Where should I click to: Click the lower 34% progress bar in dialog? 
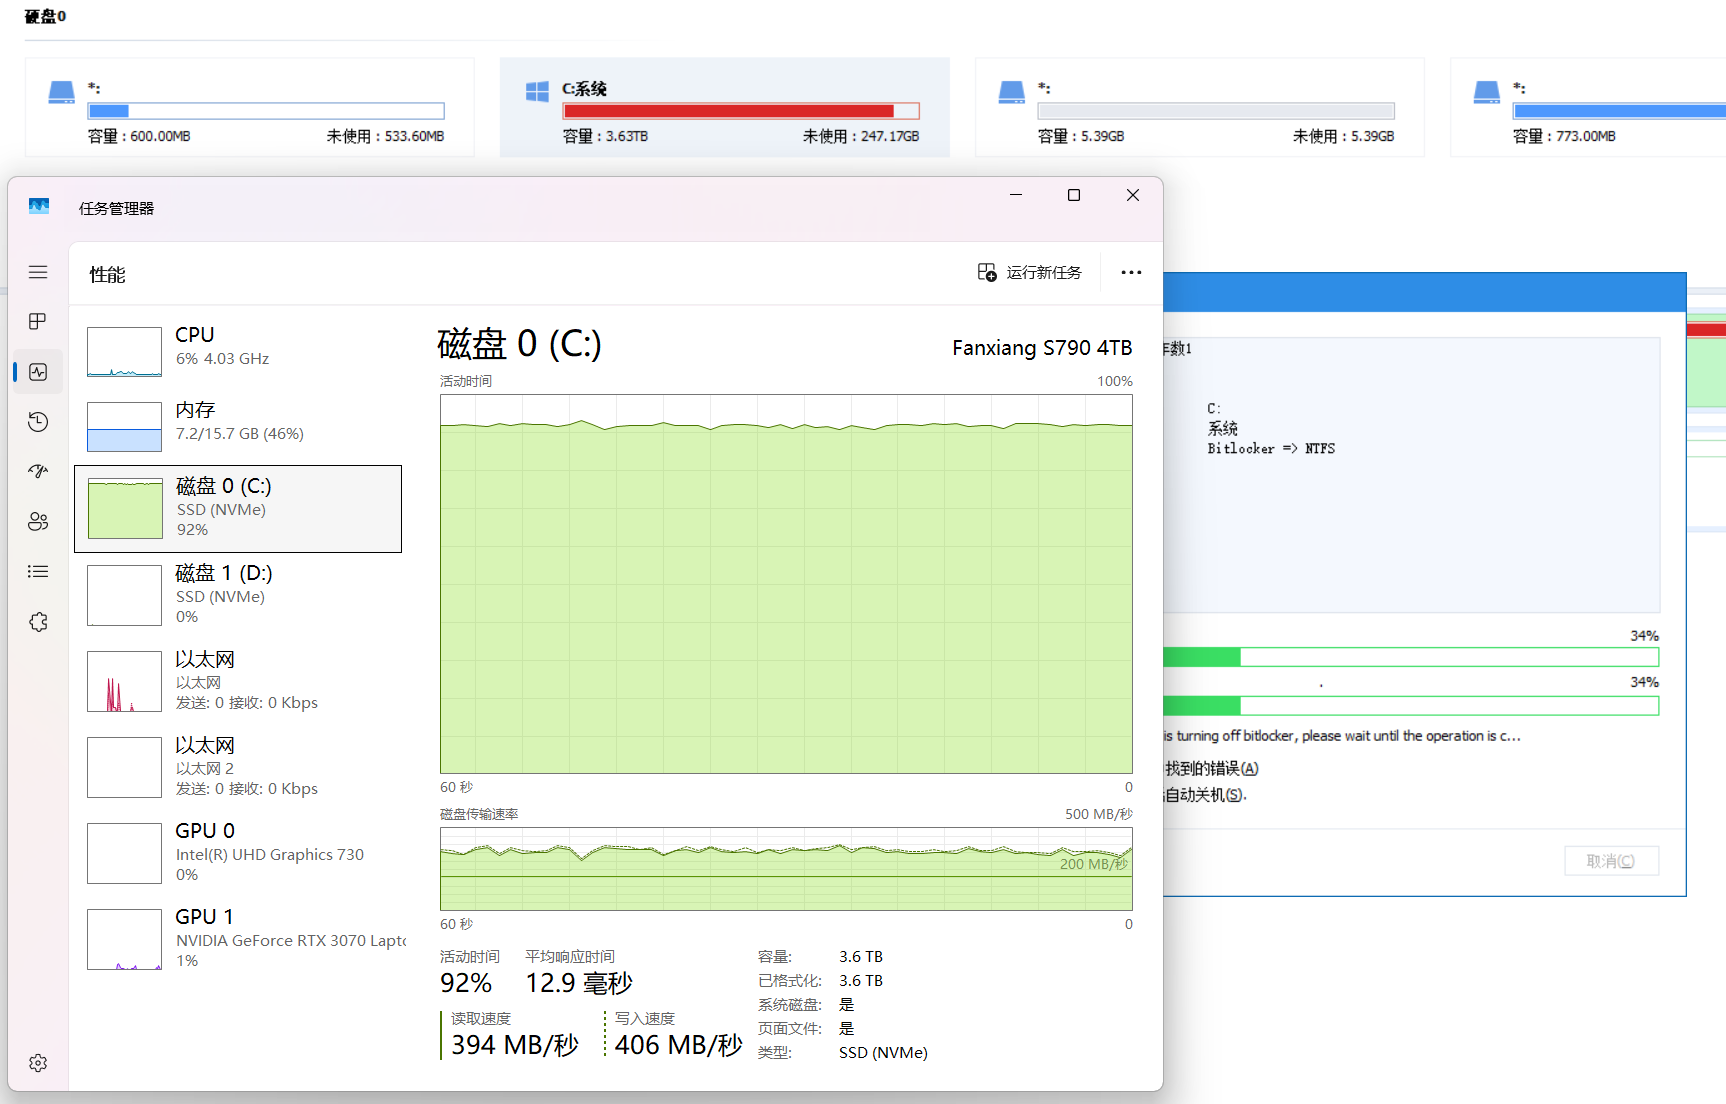[1411, 706]
